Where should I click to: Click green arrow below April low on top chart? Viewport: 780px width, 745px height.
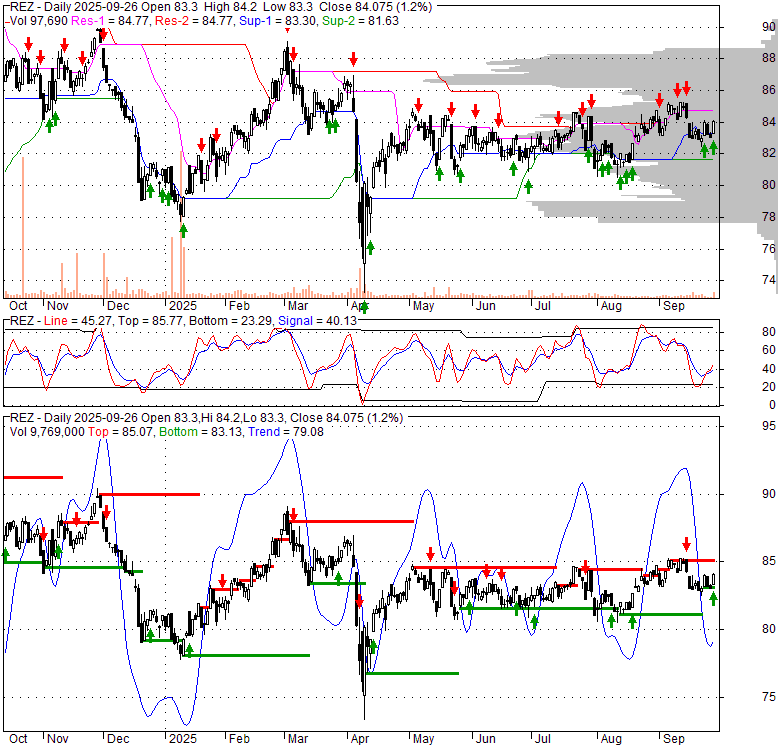tap(365, 307)
